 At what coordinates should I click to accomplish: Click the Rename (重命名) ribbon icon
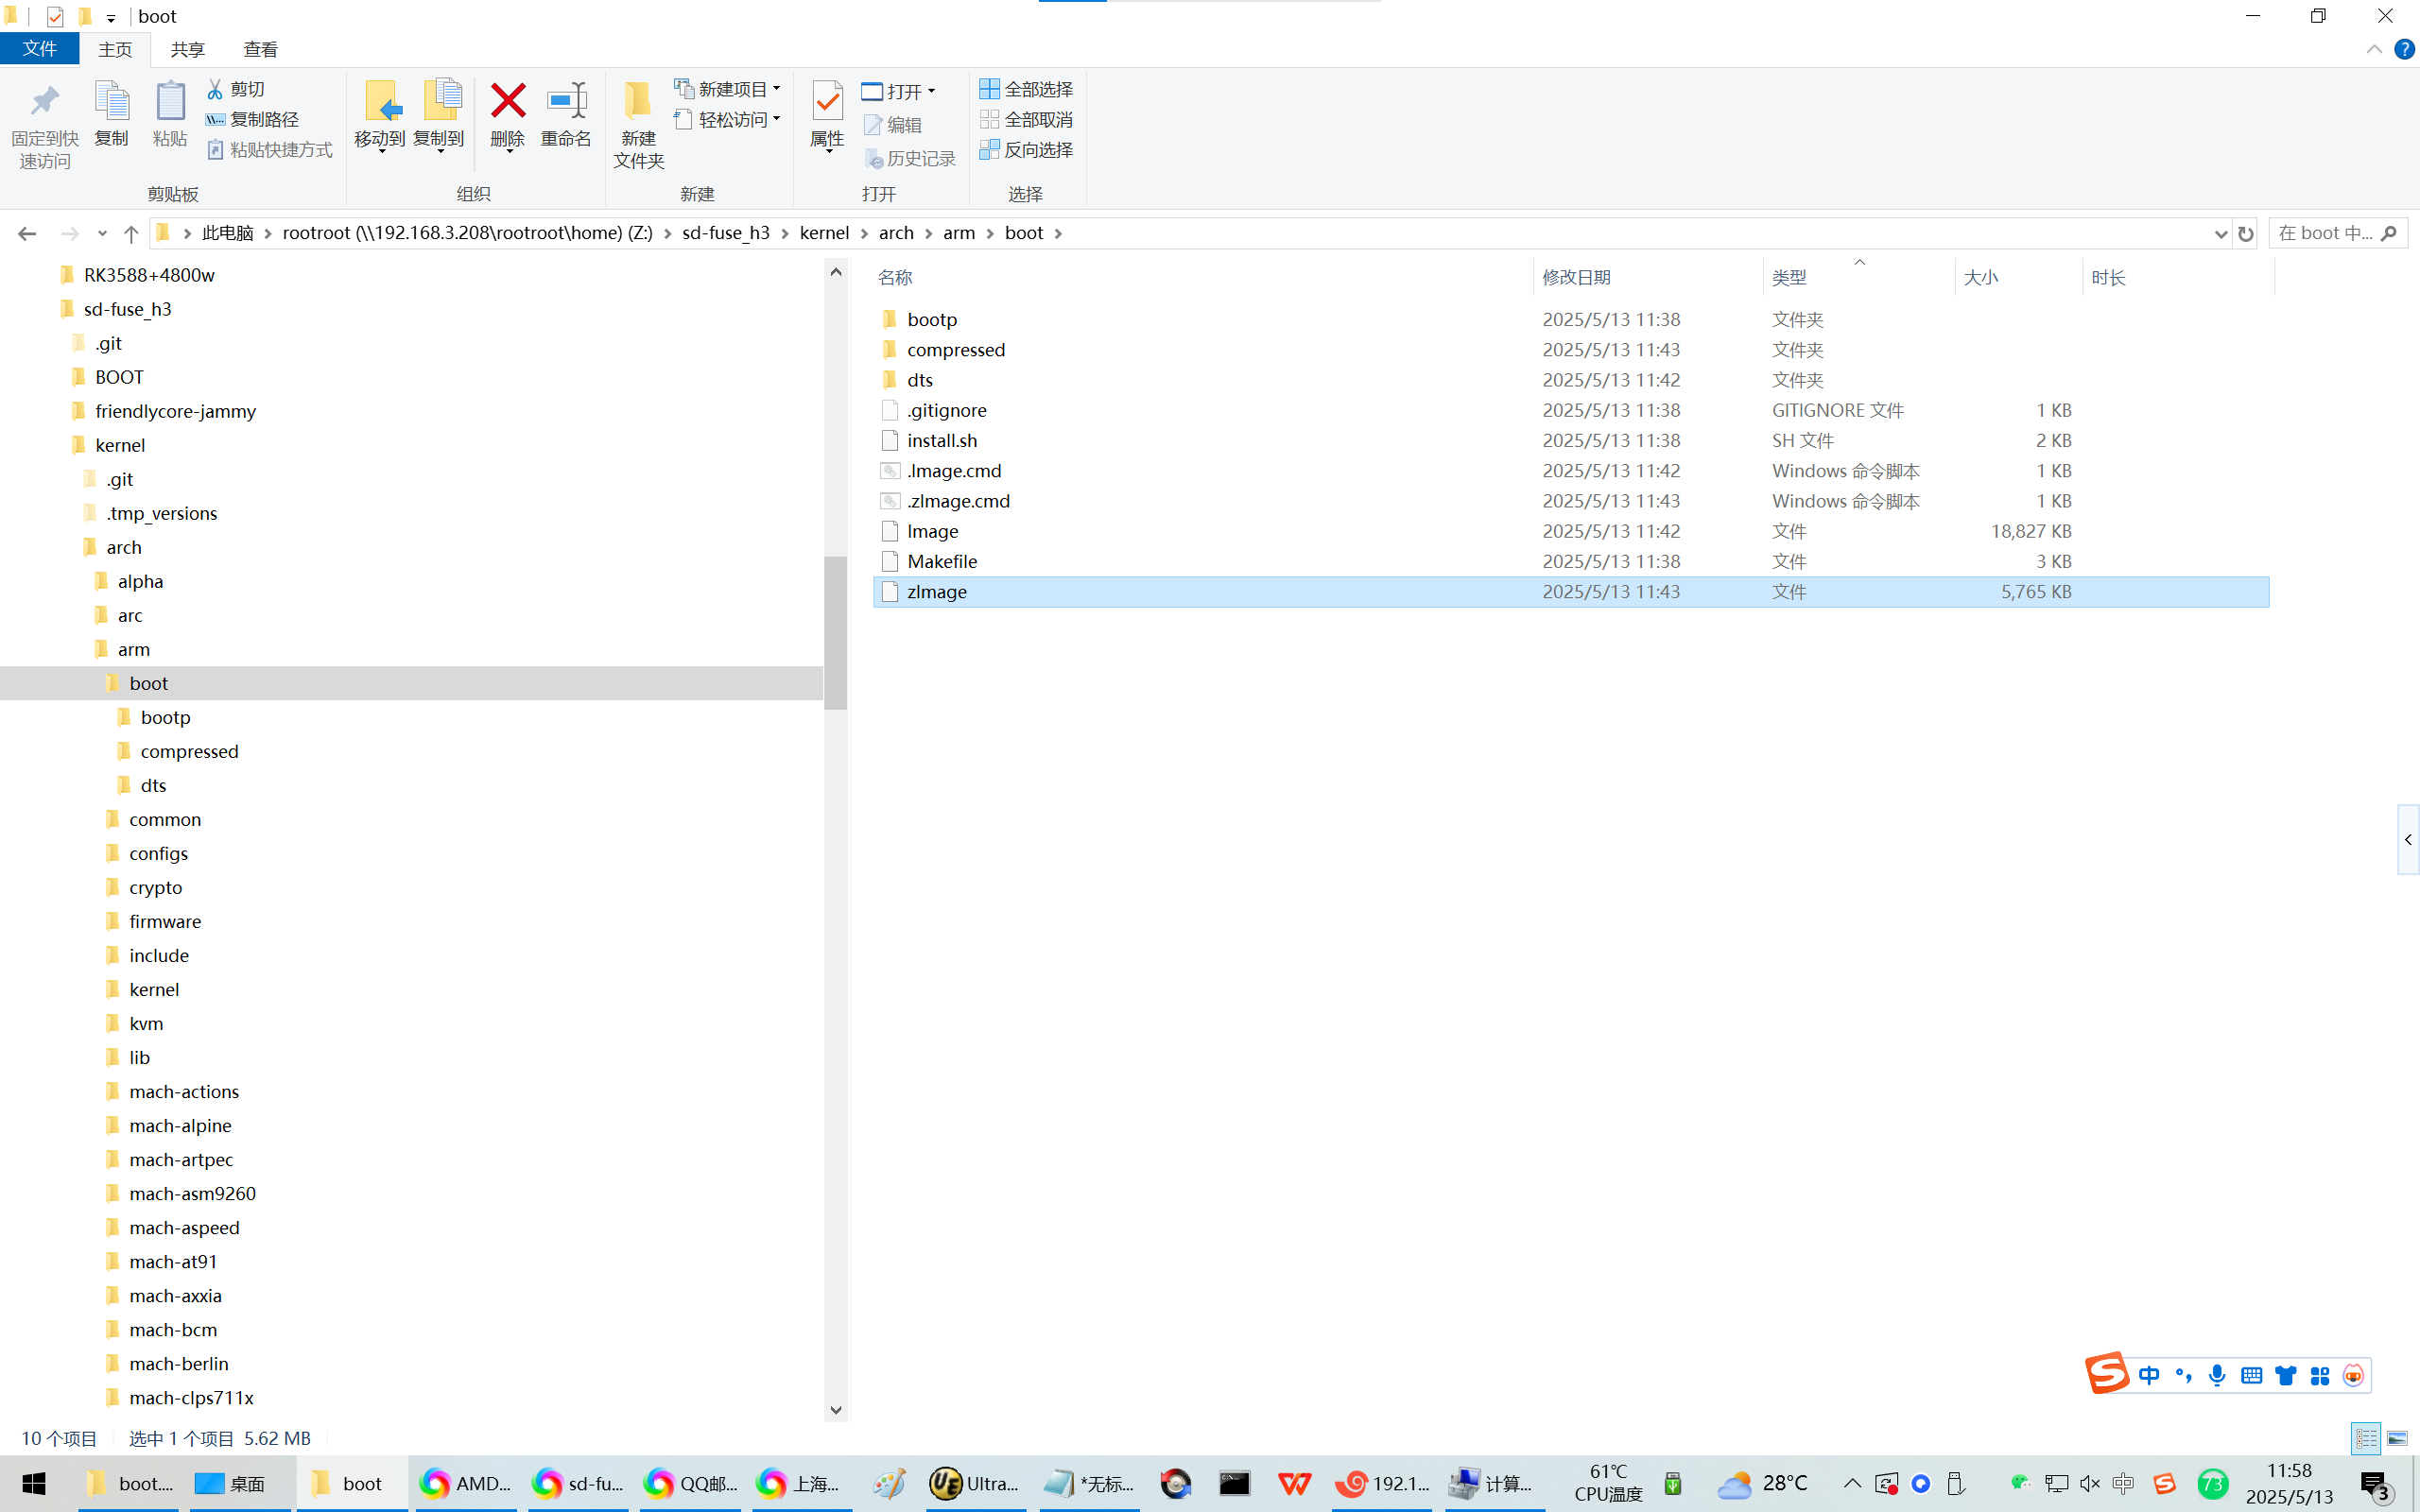[x=566, y=102]
